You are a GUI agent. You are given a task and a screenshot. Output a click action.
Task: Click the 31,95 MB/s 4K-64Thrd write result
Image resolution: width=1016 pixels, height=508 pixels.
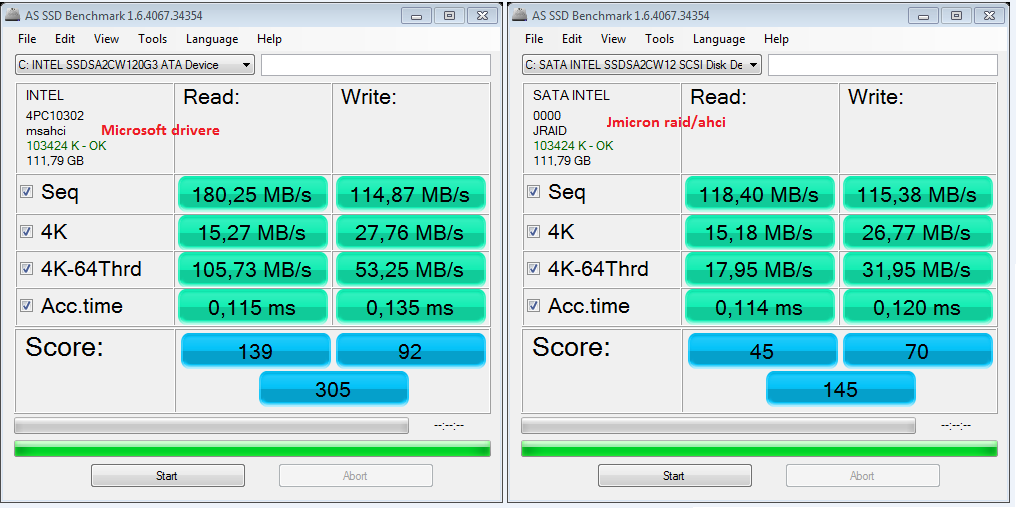click(x=918, y=269)
